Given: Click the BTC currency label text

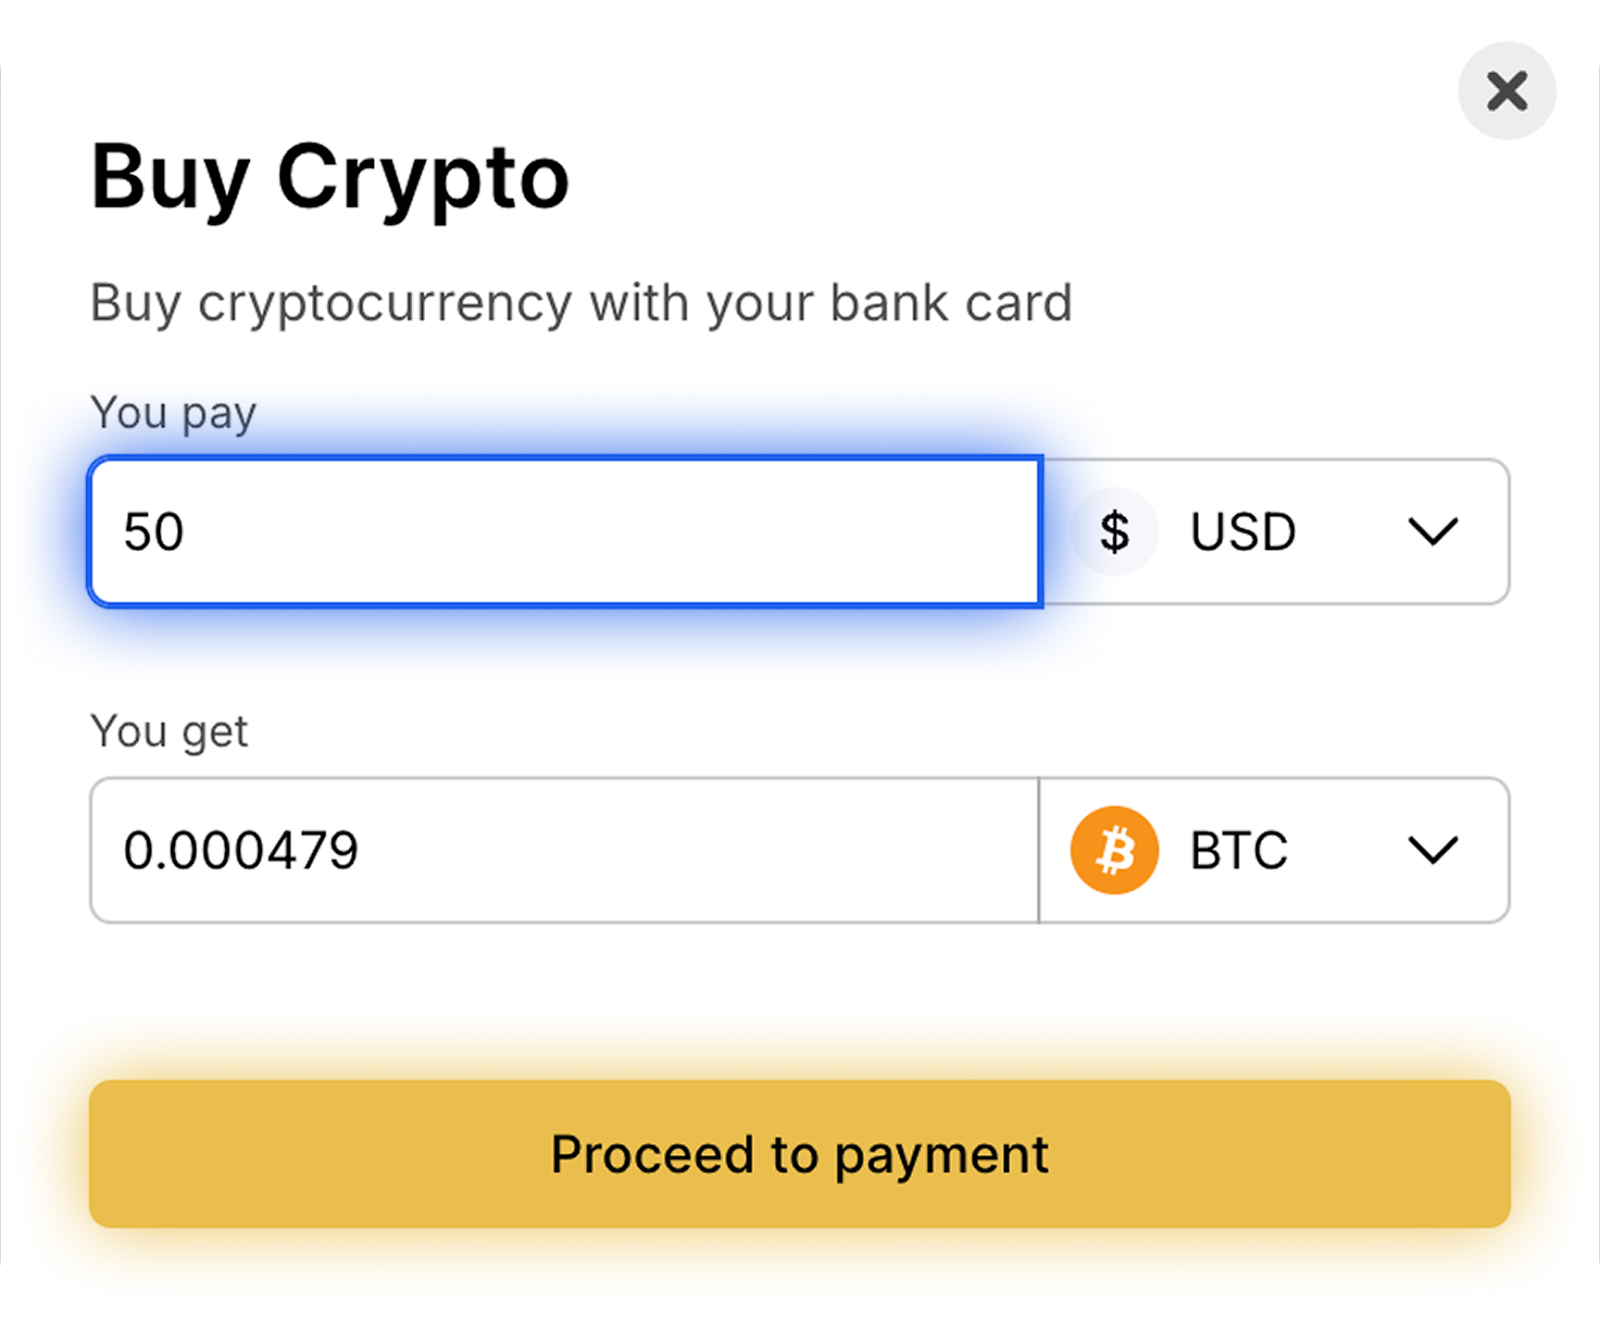Looking at the screenshot, I should (x=1238, y=850).
